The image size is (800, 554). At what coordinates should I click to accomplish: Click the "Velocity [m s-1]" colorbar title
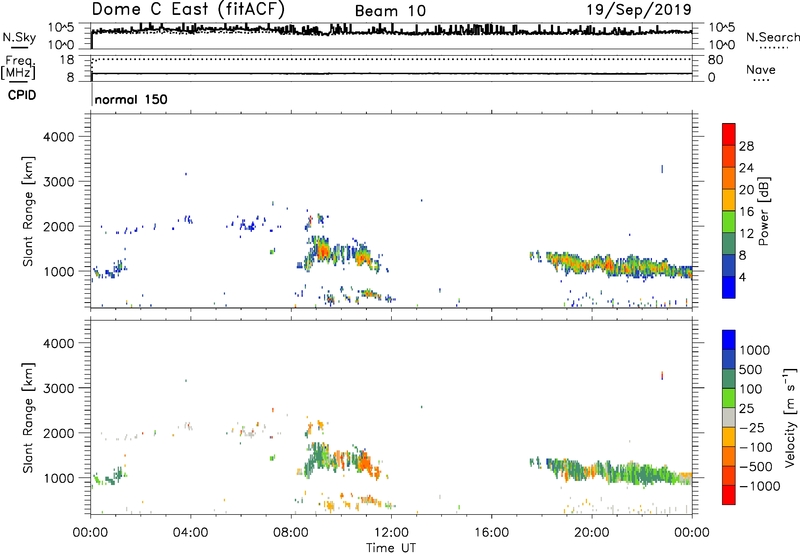pos(790,417)
